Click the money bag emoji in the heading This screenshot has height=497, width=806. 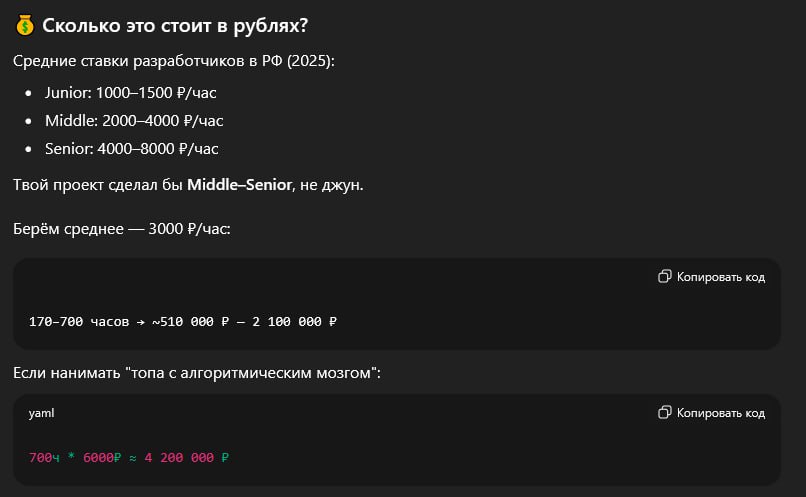pyautogui.click(x=26, y=25)
